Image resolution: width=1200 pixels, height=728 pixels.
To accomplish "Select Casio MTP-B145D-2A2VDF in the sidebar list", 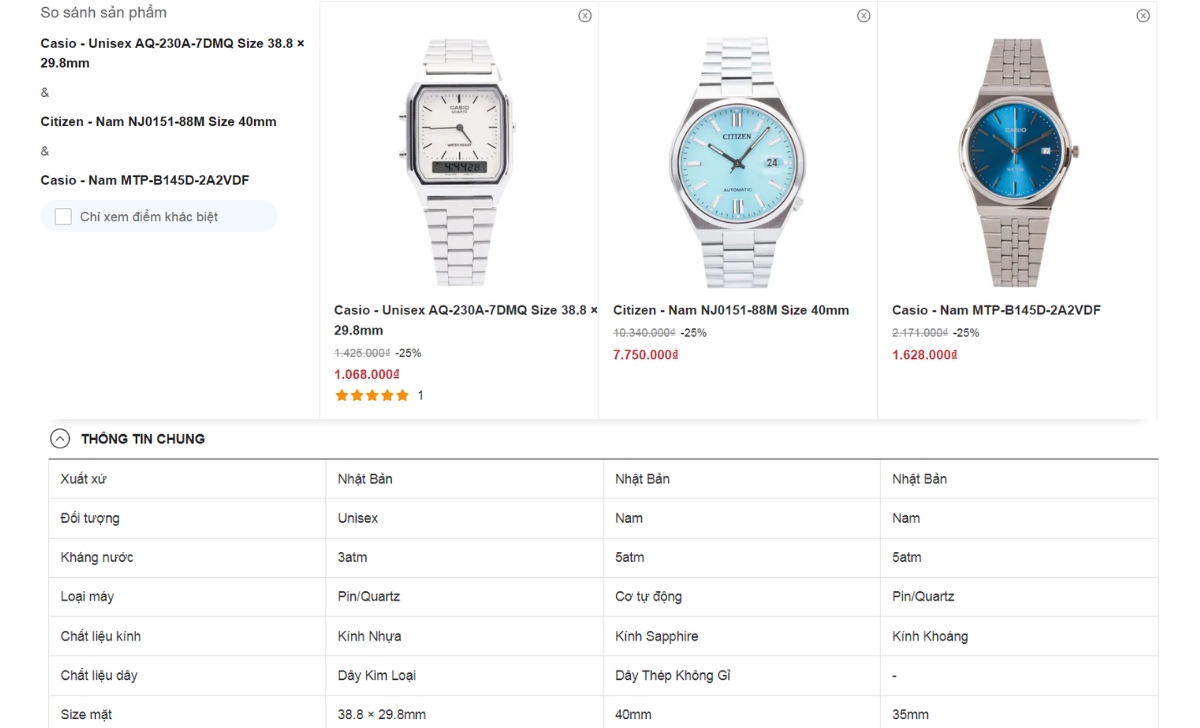I will coord(145,181).
